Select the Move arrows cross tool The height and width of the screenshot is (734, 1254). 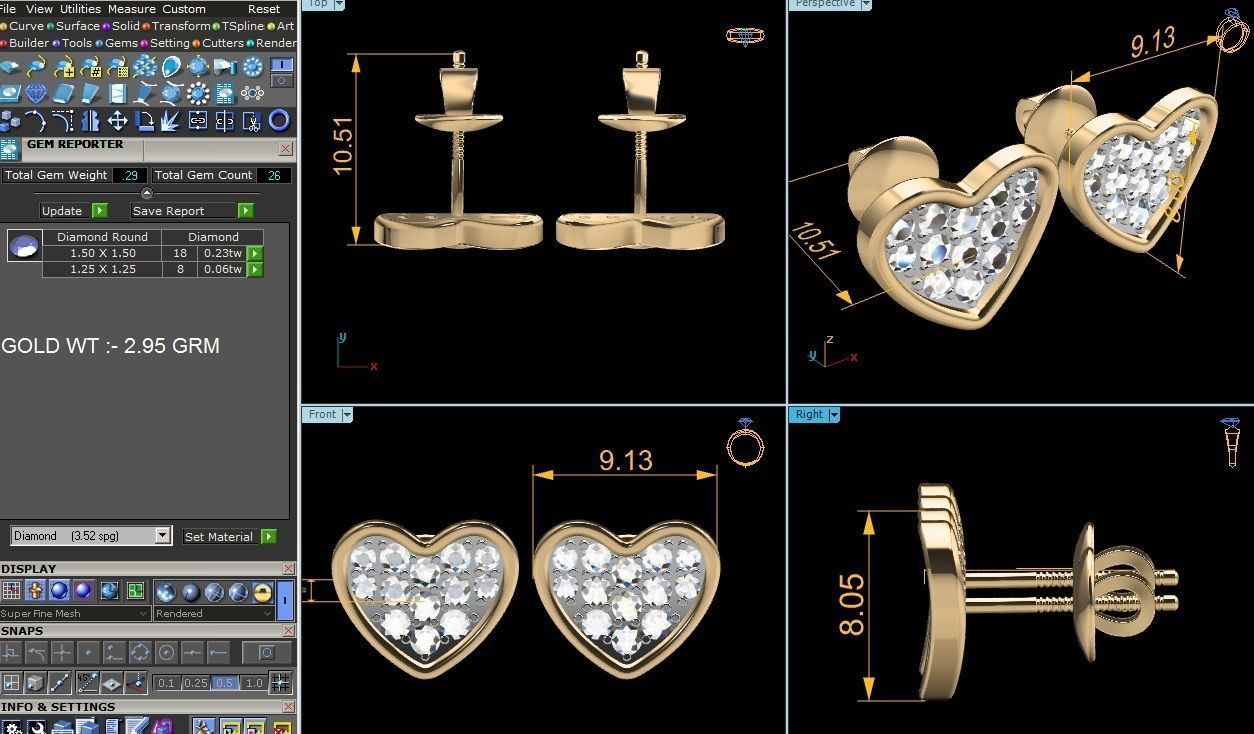pos(117,121)
